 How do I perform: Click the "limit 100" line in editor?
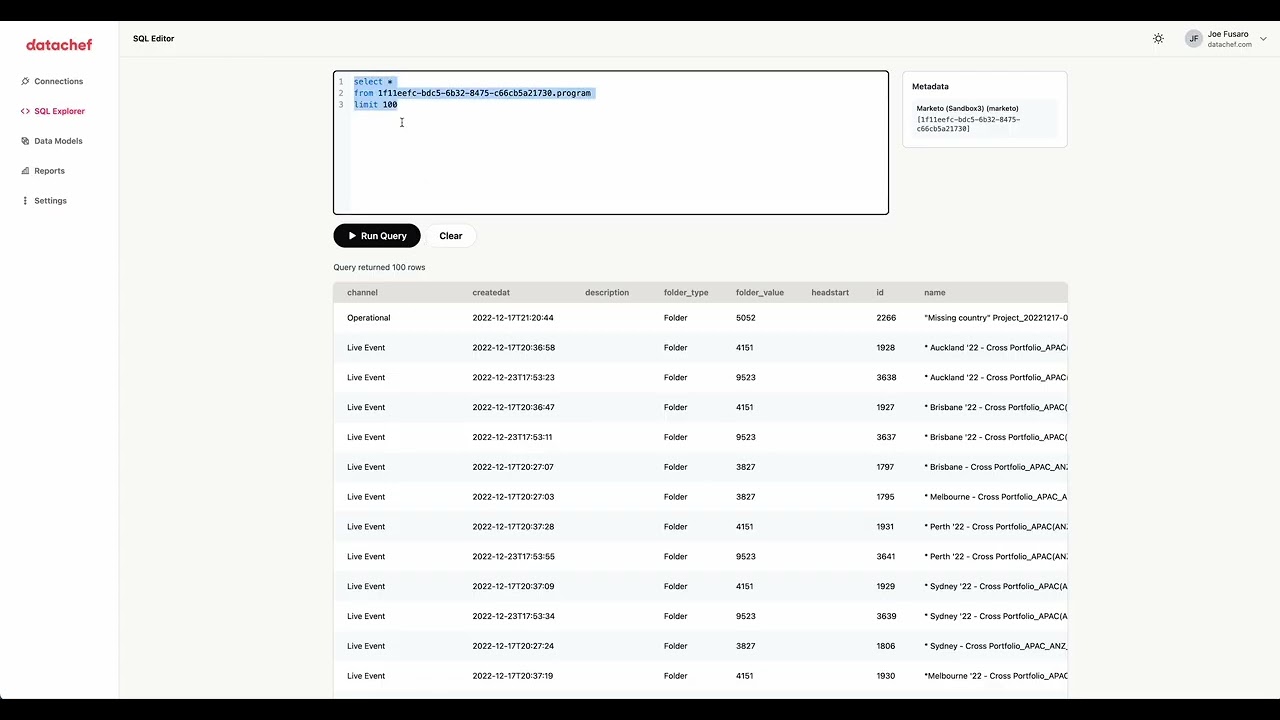pos(375,105)
